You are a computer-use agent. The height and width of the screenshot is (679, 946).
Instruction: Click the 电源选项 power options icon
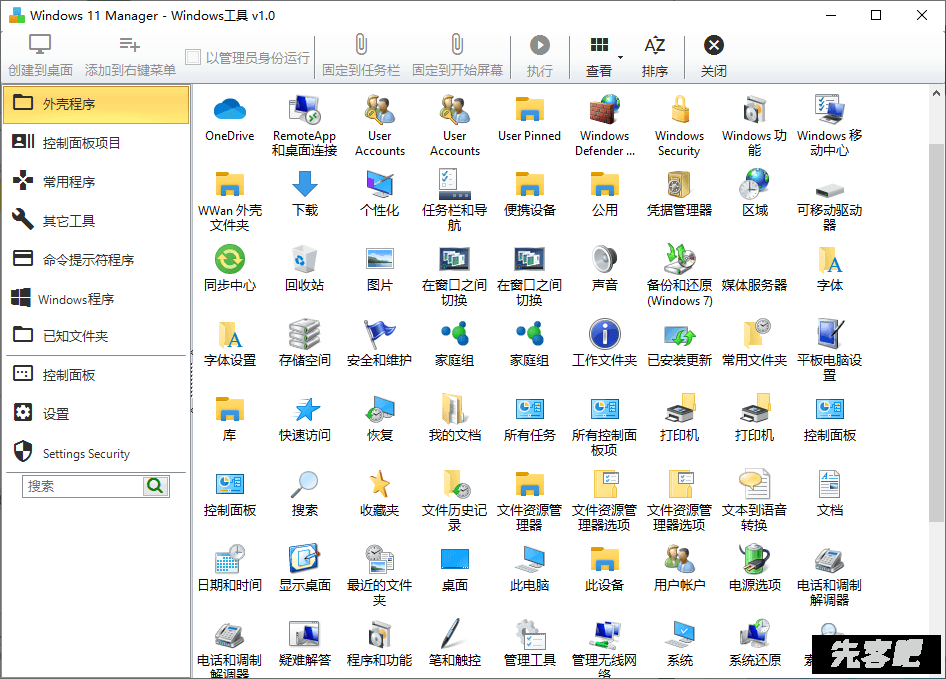[x=755, y=560]
